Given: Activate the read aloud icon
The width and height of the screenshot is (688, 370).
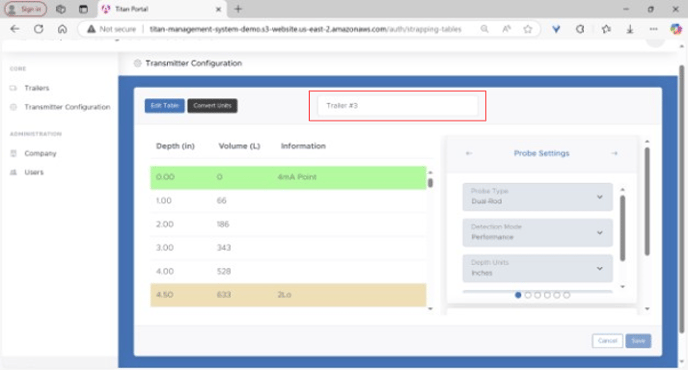Looking at the screenshot, I should coord(506,29).
